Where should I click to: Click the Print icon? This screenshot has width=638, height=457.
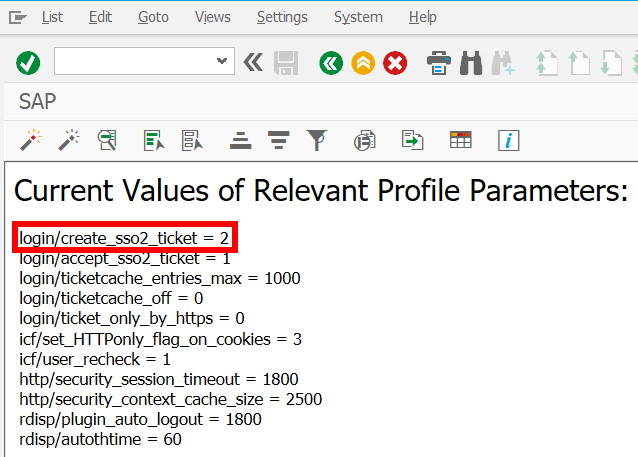(439, 63)
